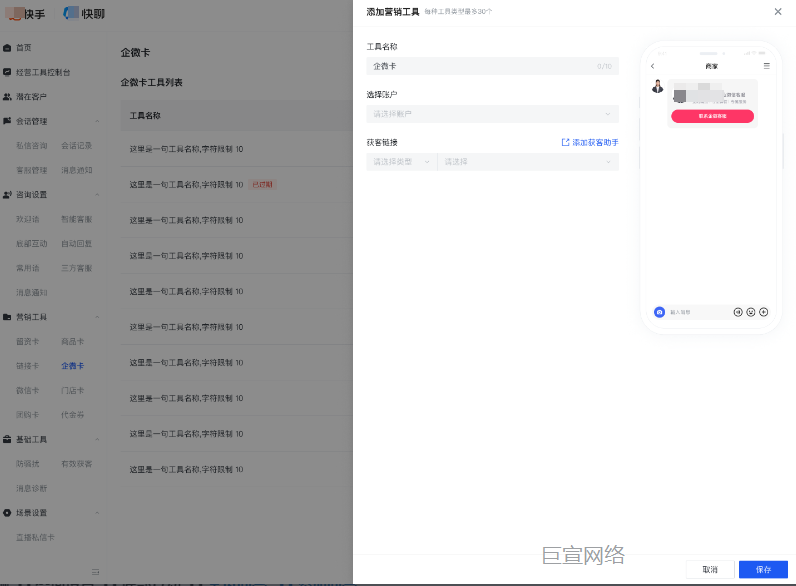This screenshot has height=586, width=796.
Task: Open 会话记录 in sidebar
Action: [77, 146]
